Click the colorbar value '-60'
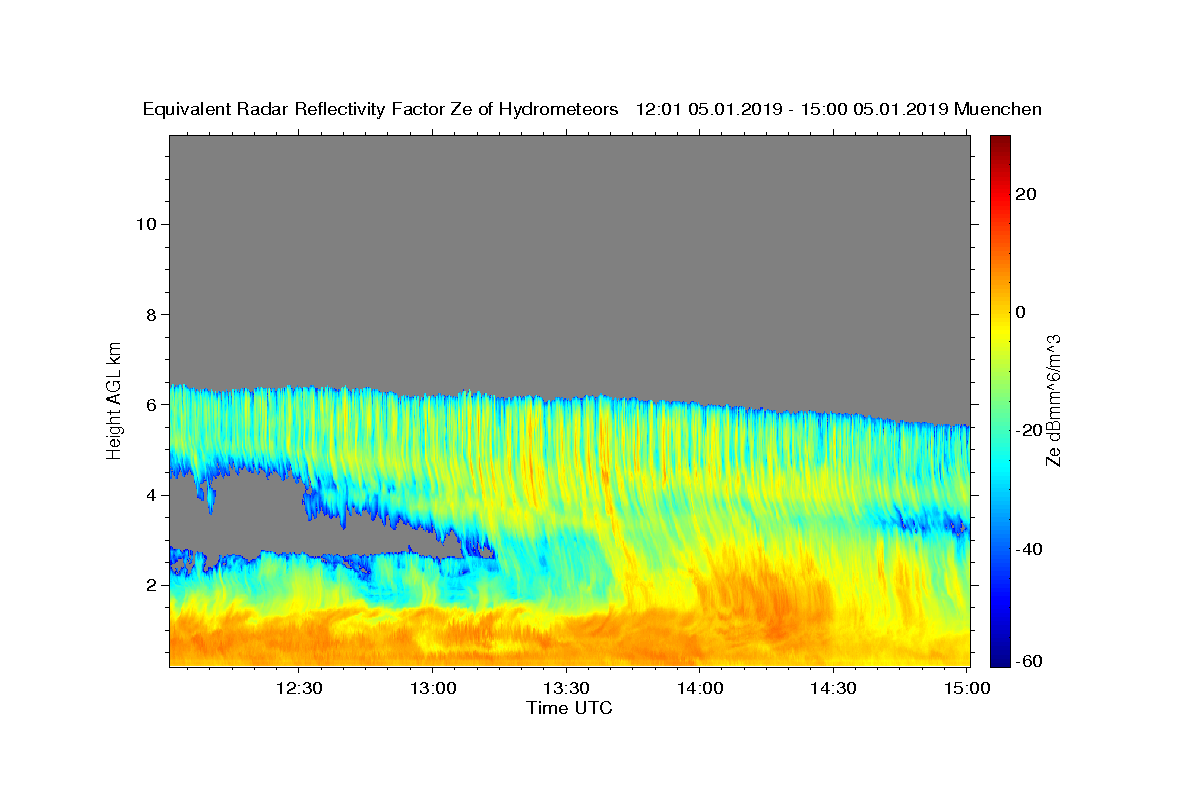The height and width of the screenshot is (800, 1200). (x=1029, y=661)
